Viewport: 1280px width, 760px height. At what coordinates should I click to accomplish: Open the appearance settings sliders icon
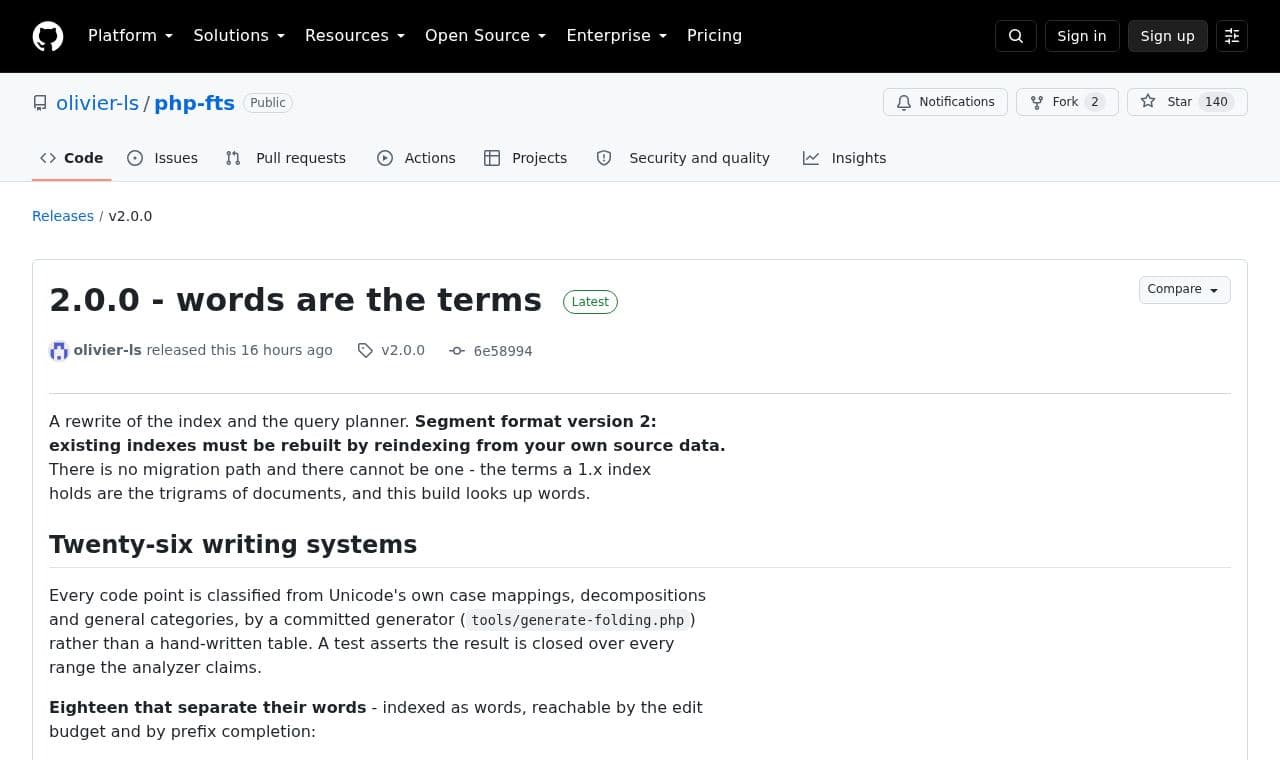click(1232, 36)
